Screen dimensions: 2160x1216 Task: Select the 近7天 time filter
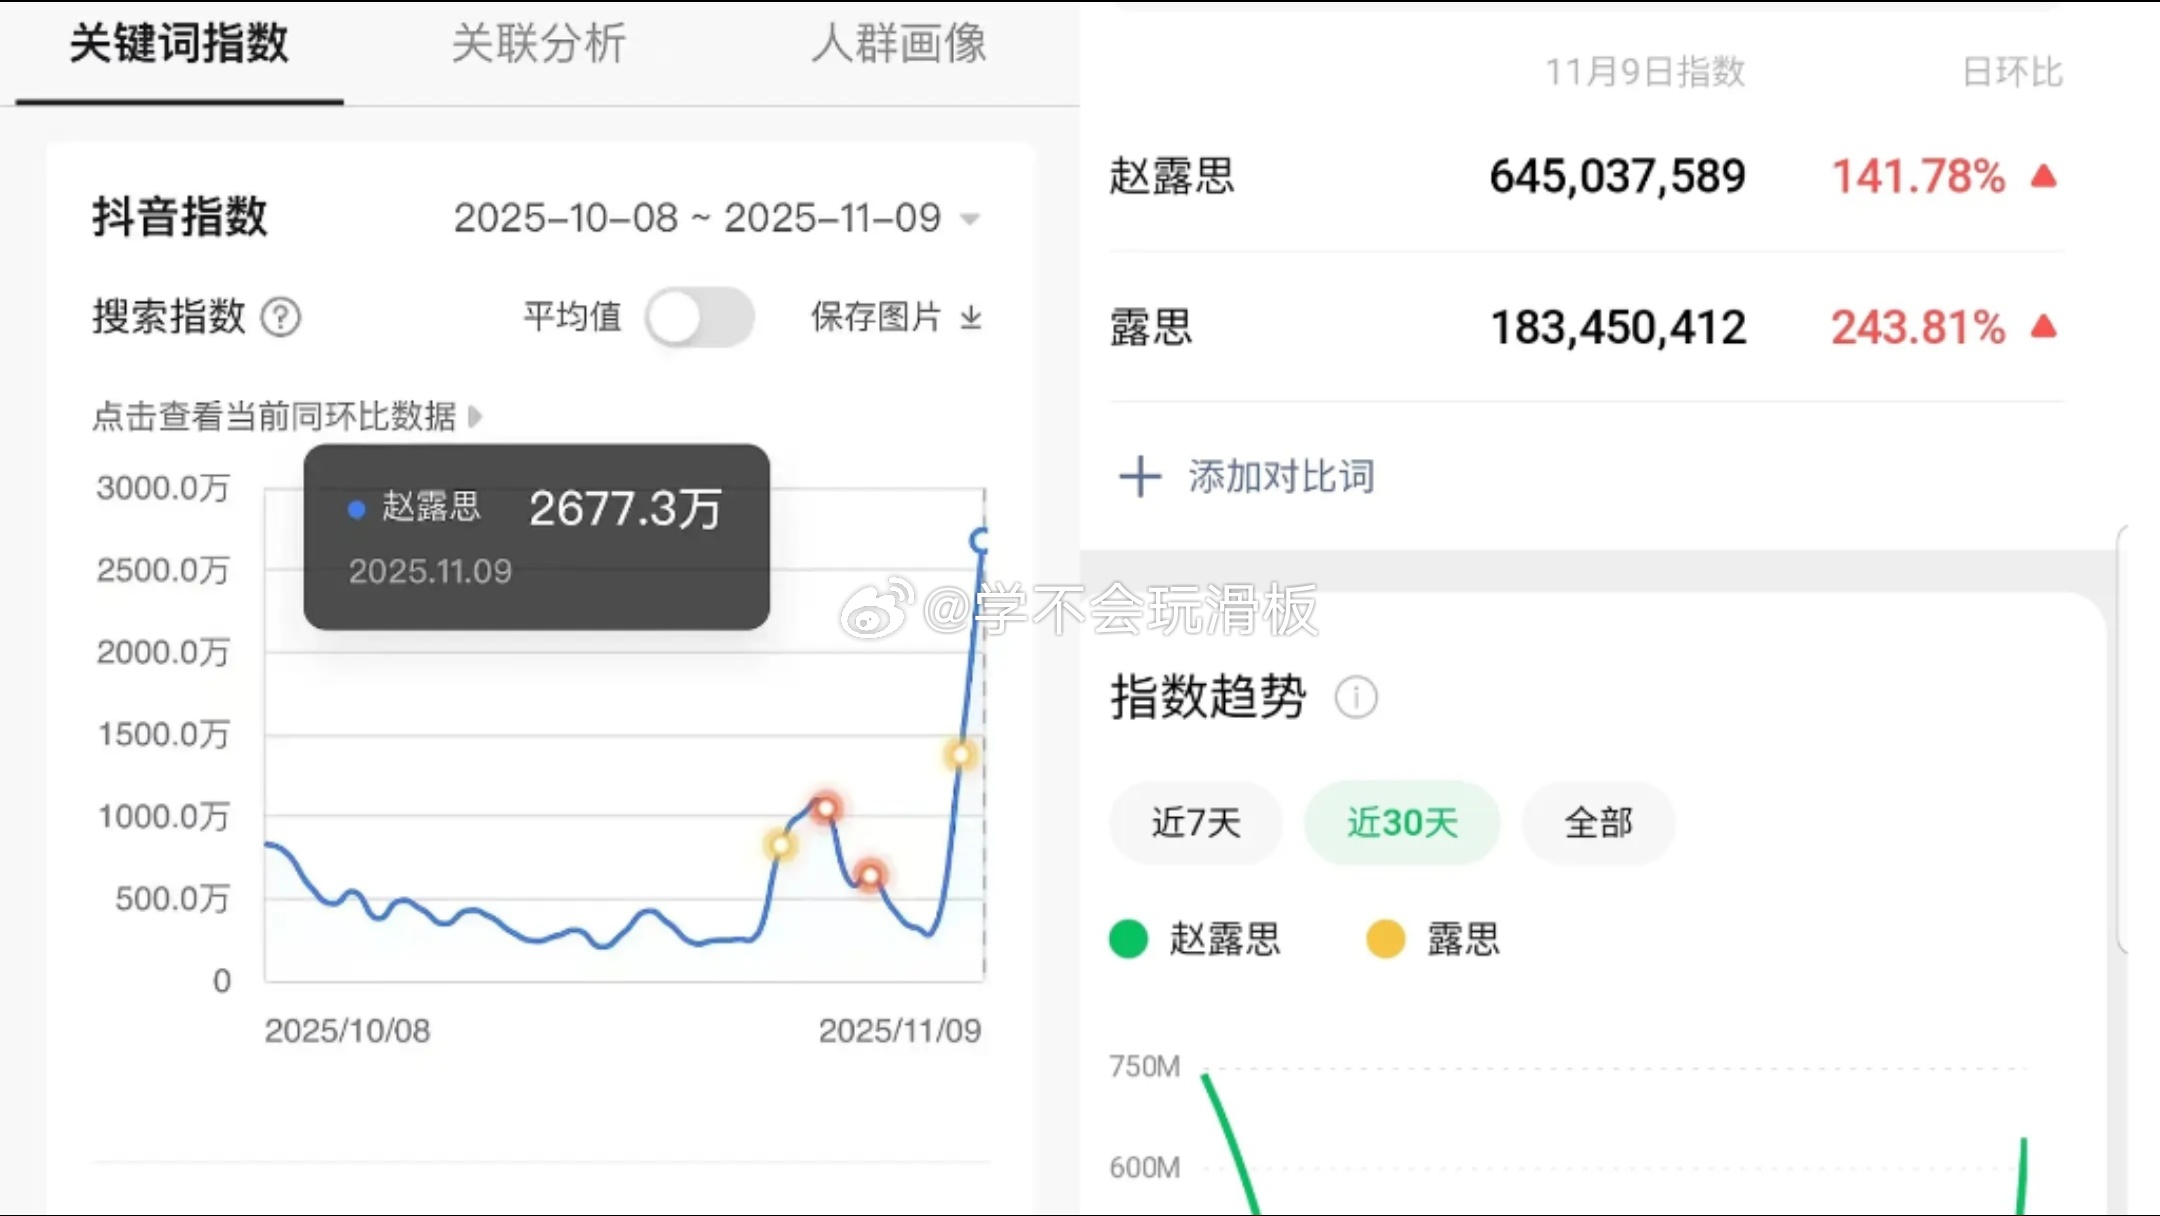[x=1195, y=822]
